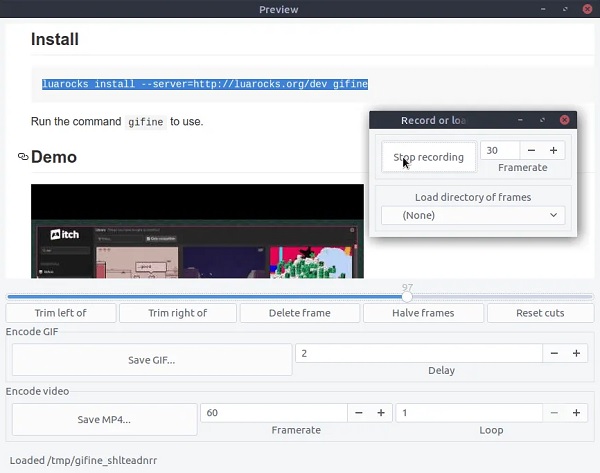Click Trim left of button

[61, 313]
